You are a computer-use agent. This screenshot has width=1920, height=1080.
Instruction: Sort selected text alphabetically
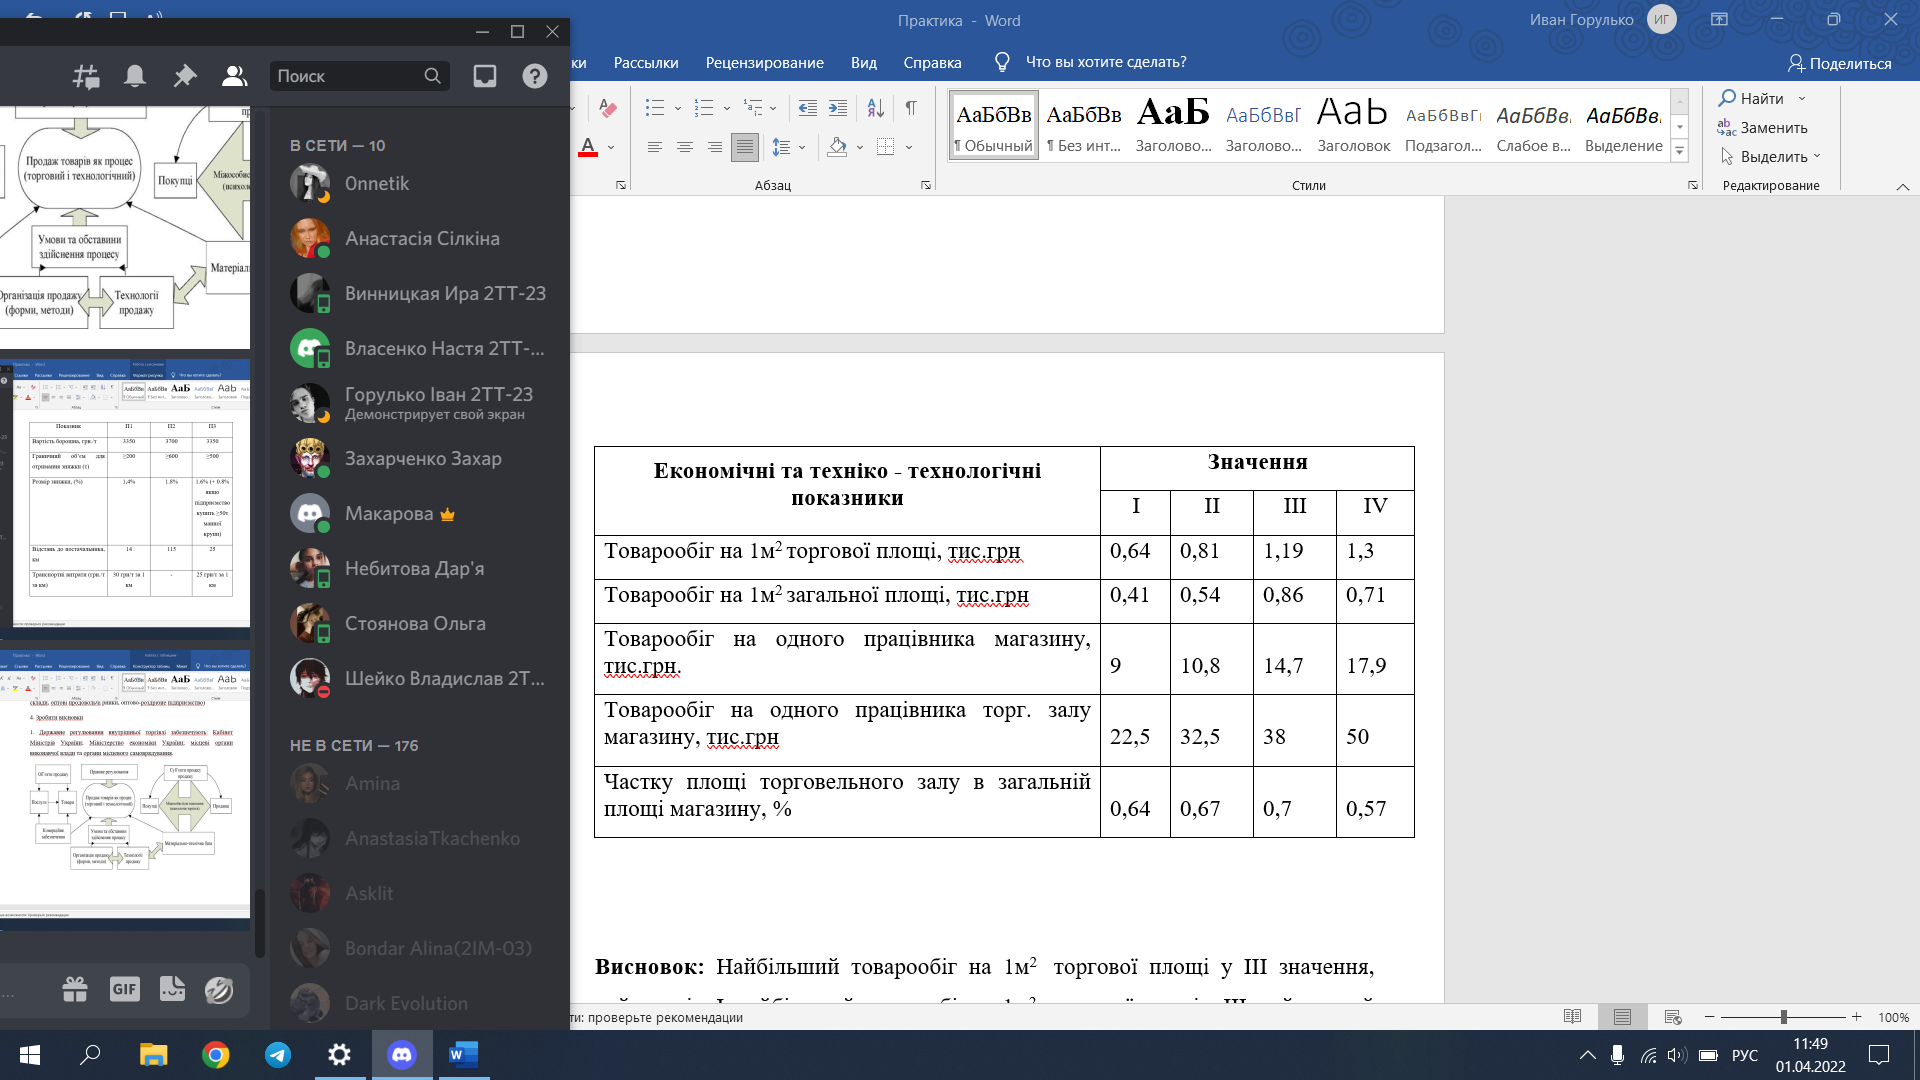[875, 108]
